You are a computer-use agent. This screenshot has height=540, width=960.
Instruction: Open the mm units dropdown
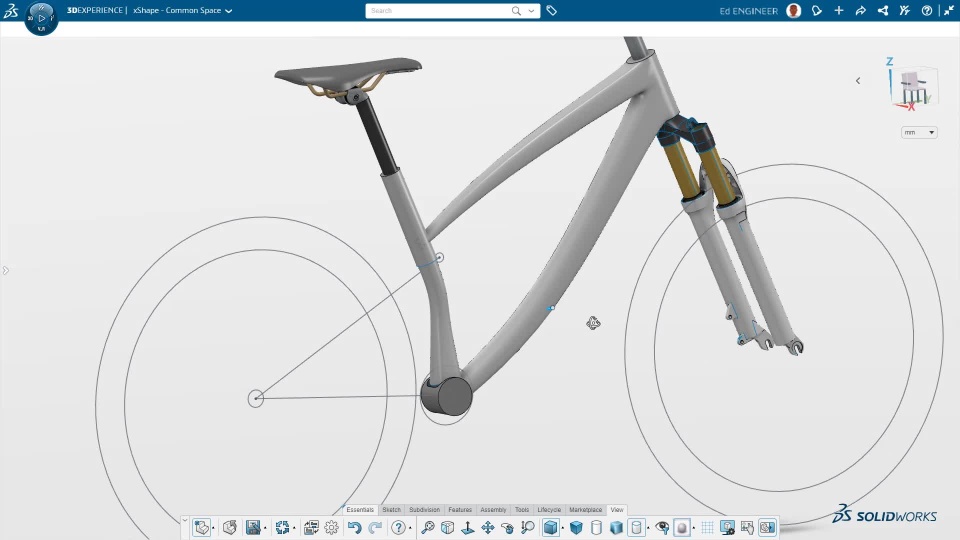(x=919, y=132)
